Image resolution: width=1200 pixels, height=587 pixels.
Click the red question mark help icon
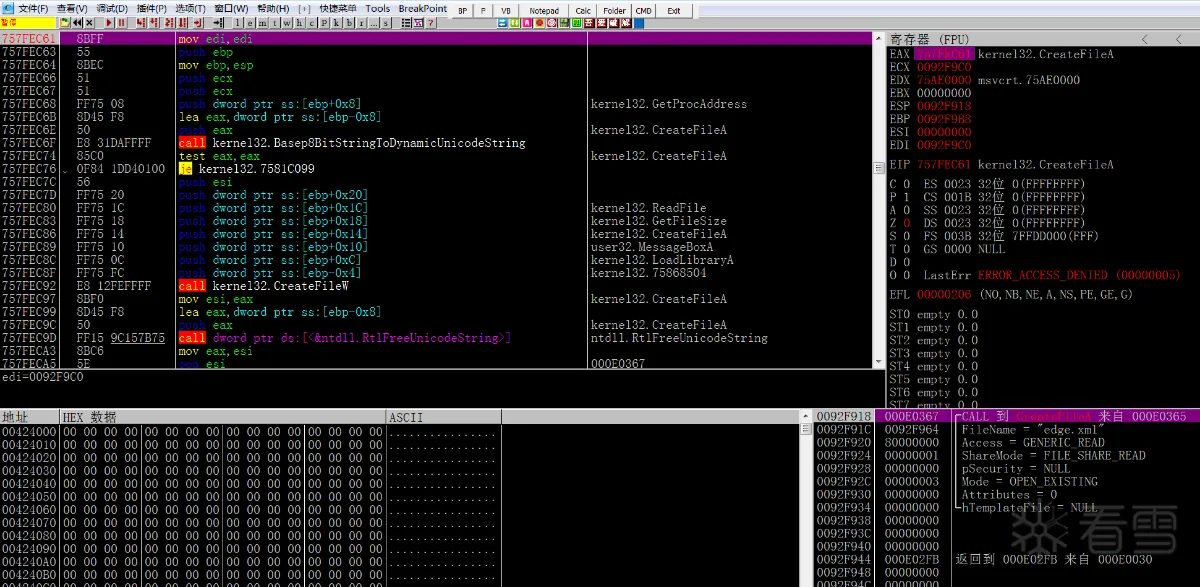point(431,22)
